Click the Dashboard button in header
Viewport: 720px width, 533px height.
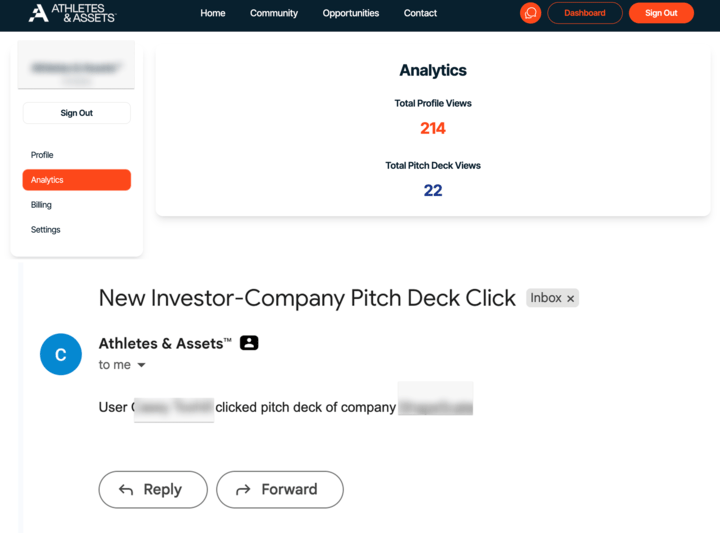(585, 13)
